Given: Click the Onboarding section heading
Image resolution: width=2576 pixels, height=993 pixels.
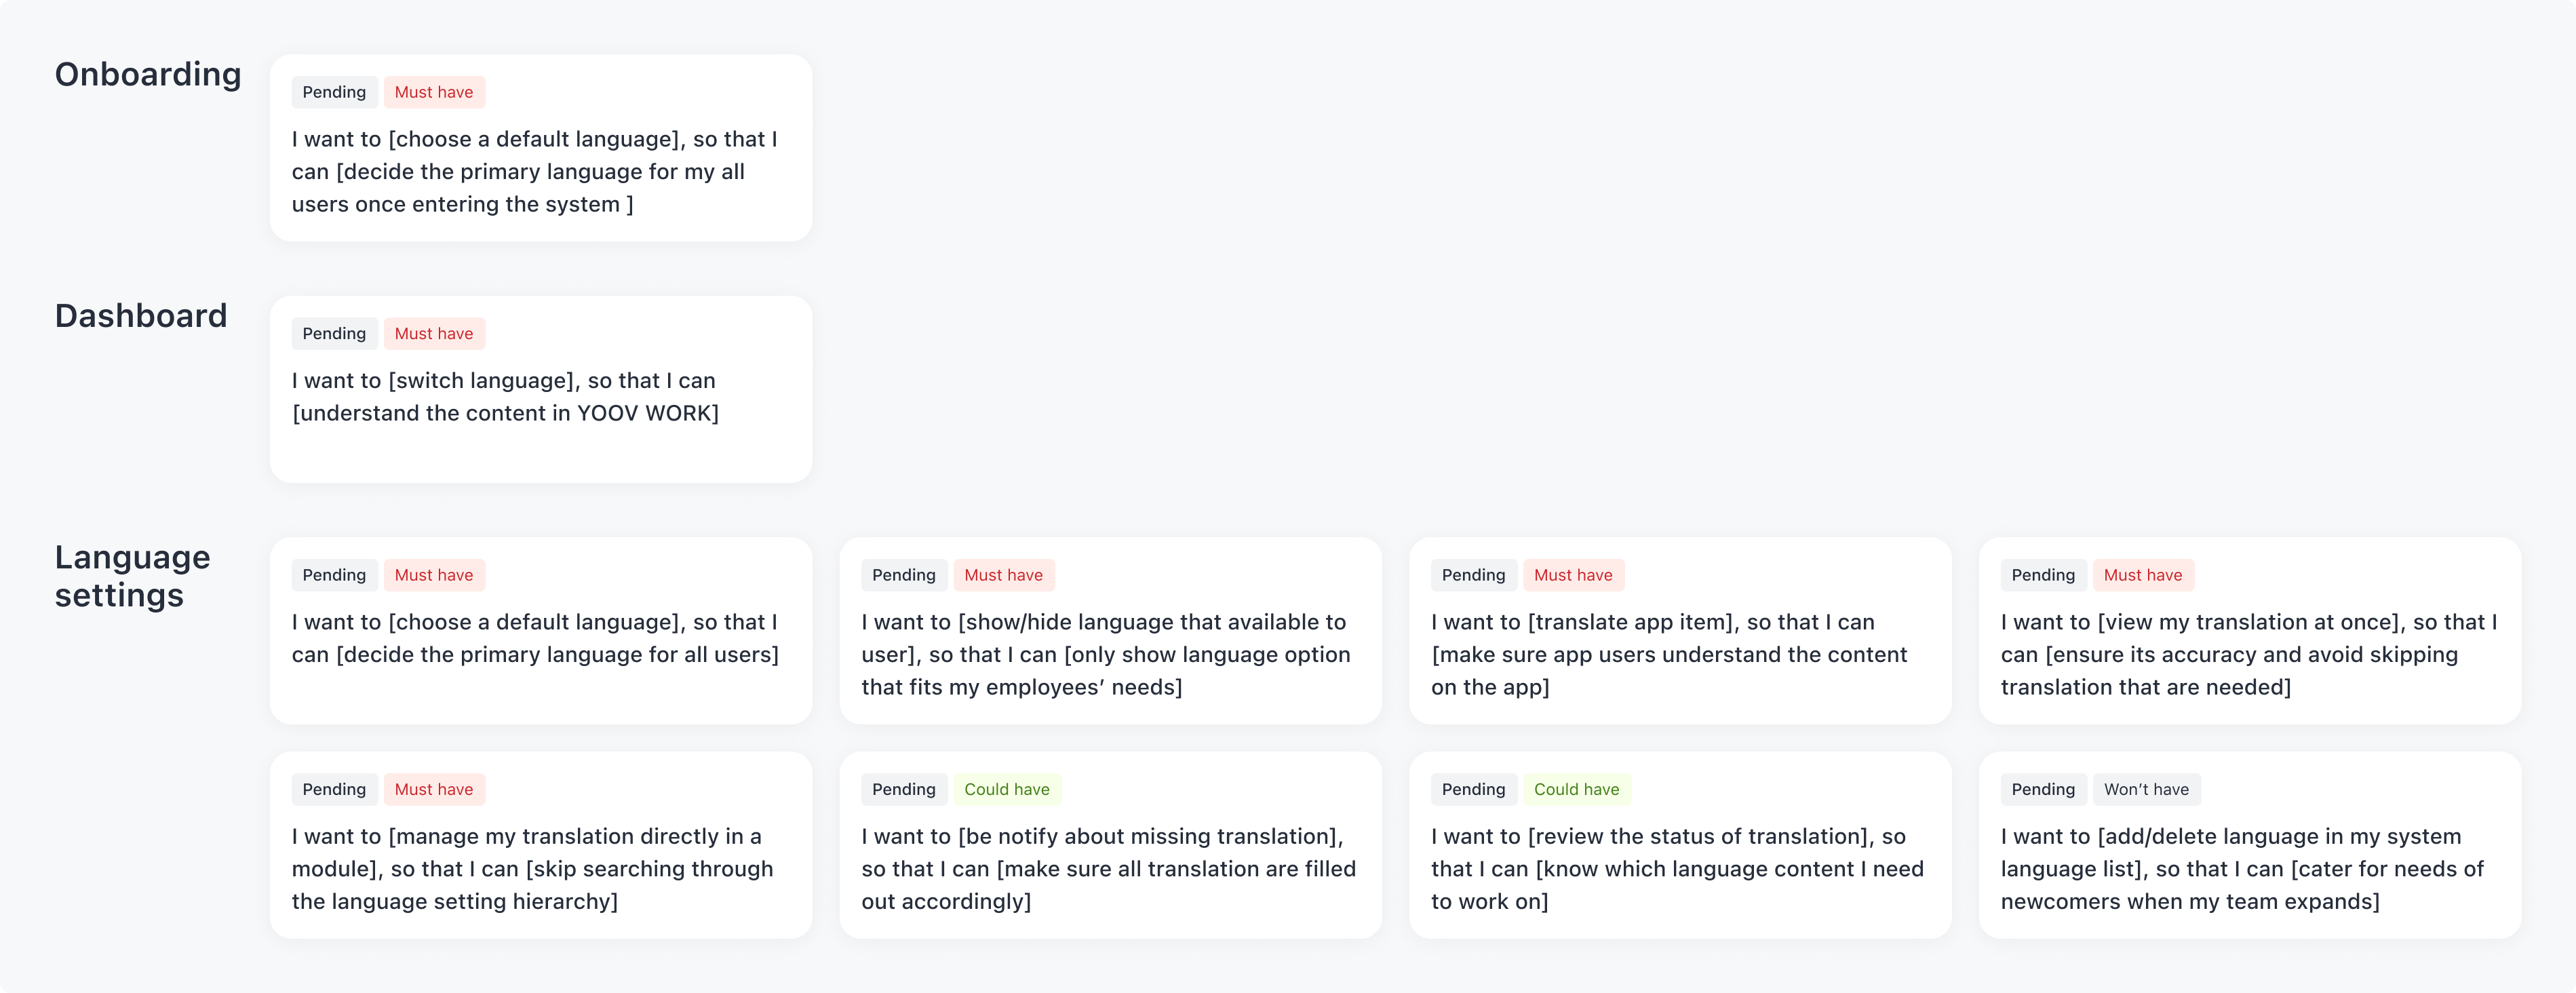Looking at the screenshot, I should pos(148,75).
